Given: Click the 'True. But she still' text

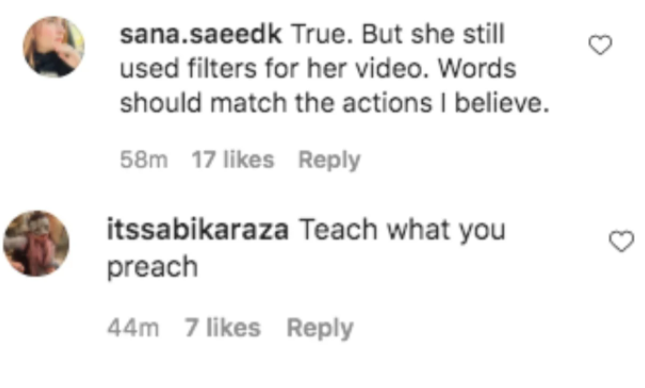Looking at the screenshot, I should click(x=398, y=34).
